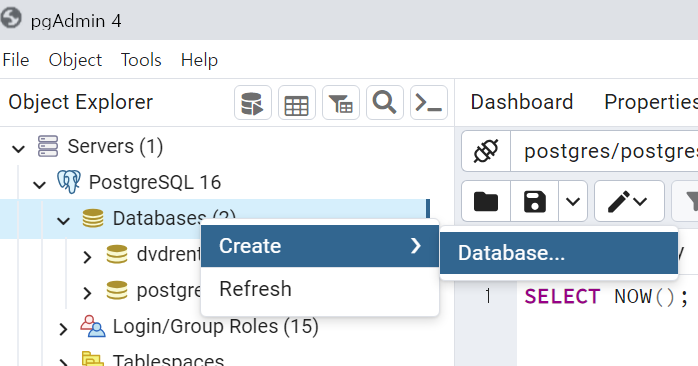
Task: Open the Help menu
Action: click(199, 60)
